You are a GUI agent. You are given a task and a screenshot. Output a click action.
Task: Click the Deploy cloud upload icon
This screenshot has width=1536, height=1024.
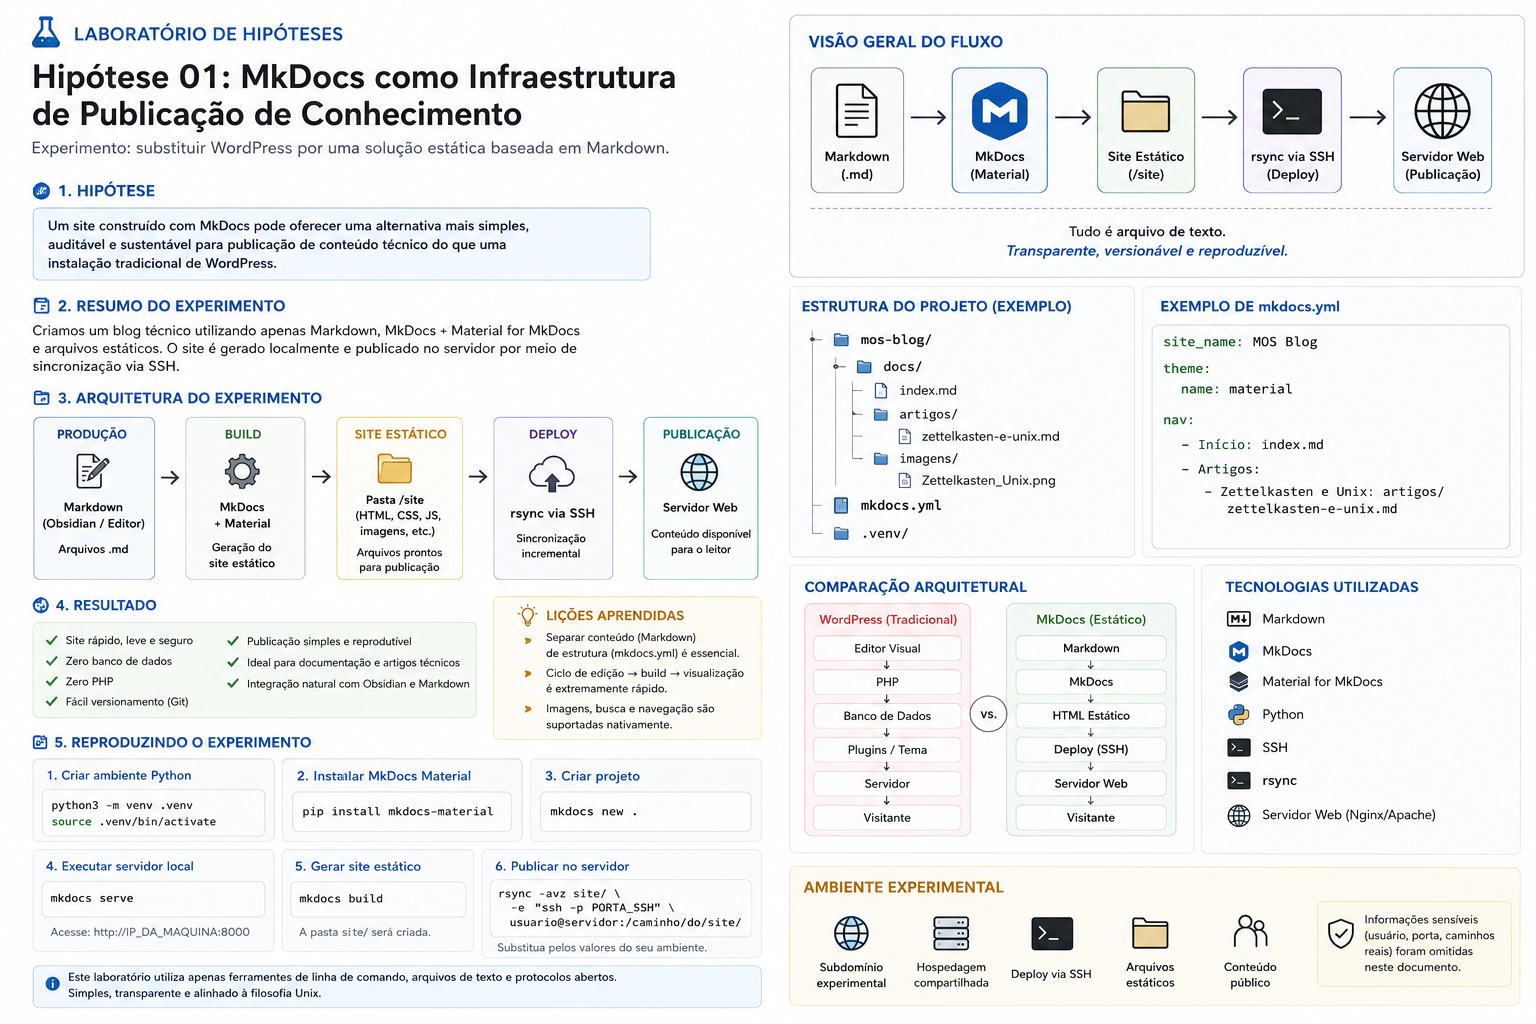tap(552, 473)
